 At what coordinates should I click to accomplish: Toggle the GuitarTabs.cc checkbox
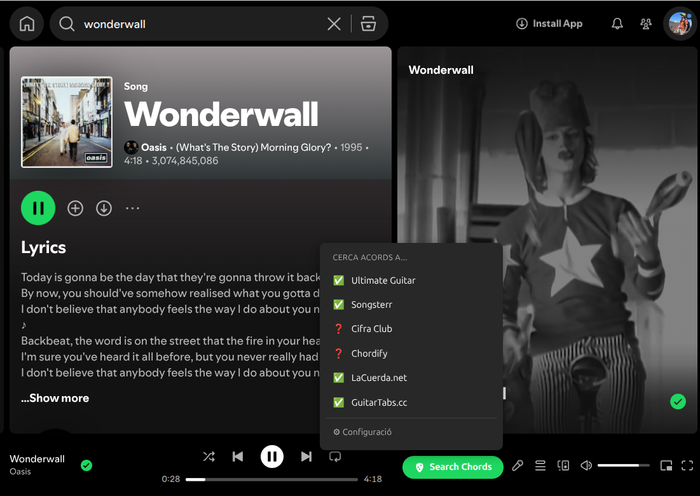coord(339,402)
